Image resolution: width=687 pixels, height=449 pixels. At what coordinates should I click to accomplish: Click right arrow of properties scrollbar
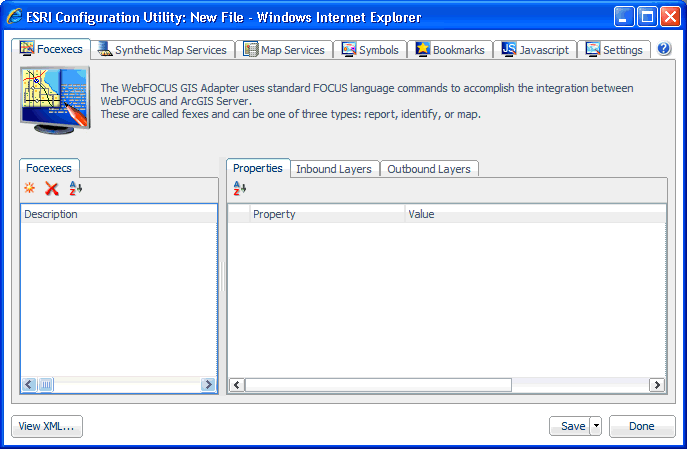[x=657, y=385]
